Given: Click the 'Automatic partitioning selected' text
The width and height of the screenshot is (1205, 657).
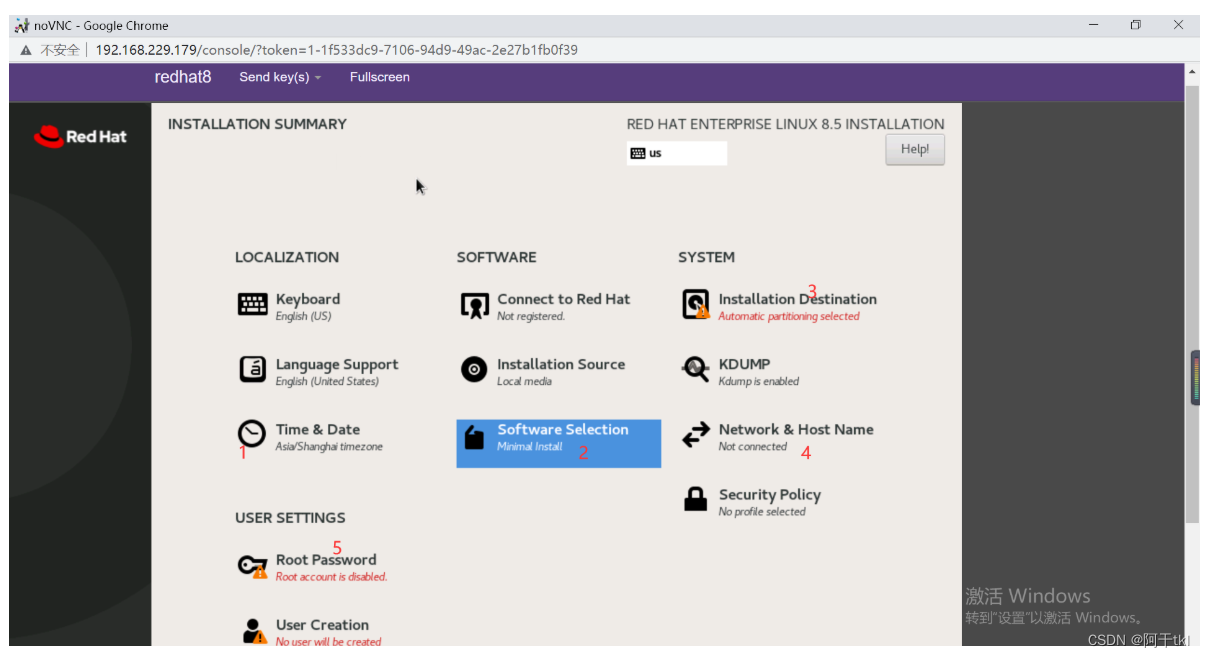Looking at the screenshot, I should tap(789, 316).
